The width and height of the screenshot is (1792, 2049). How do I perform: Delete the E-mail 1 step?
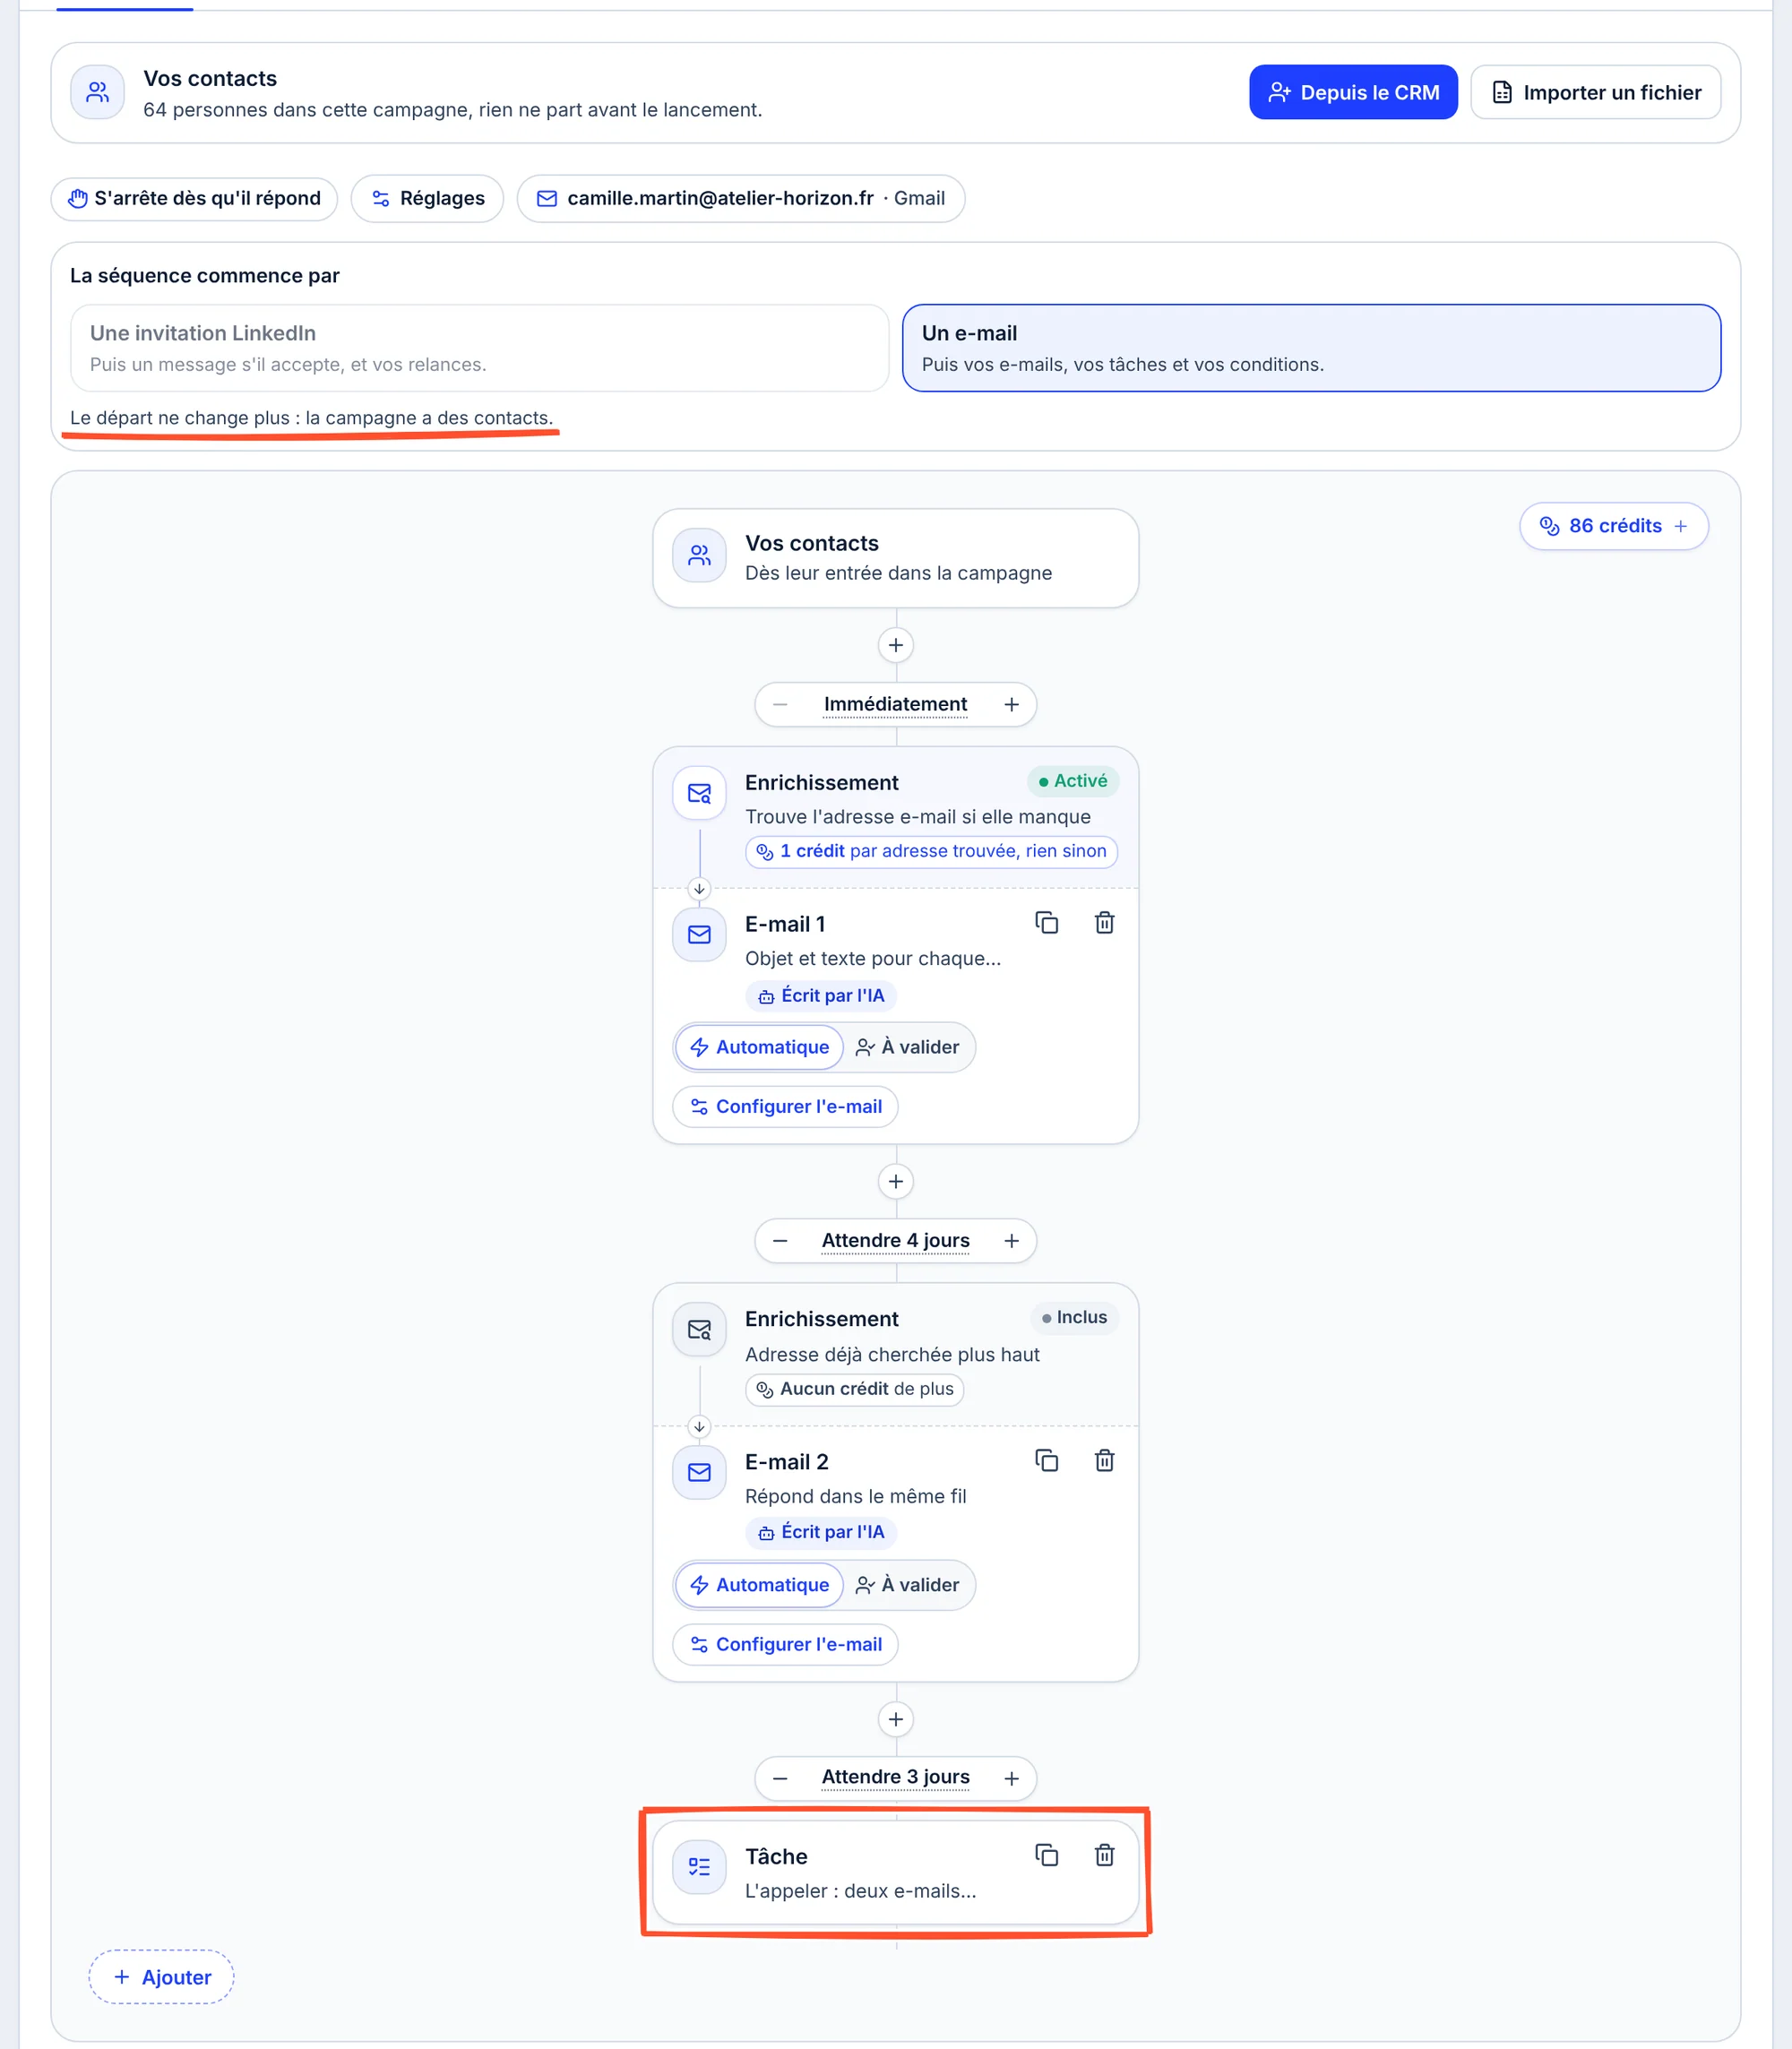pyautogui.click(x=1104, y=922)
